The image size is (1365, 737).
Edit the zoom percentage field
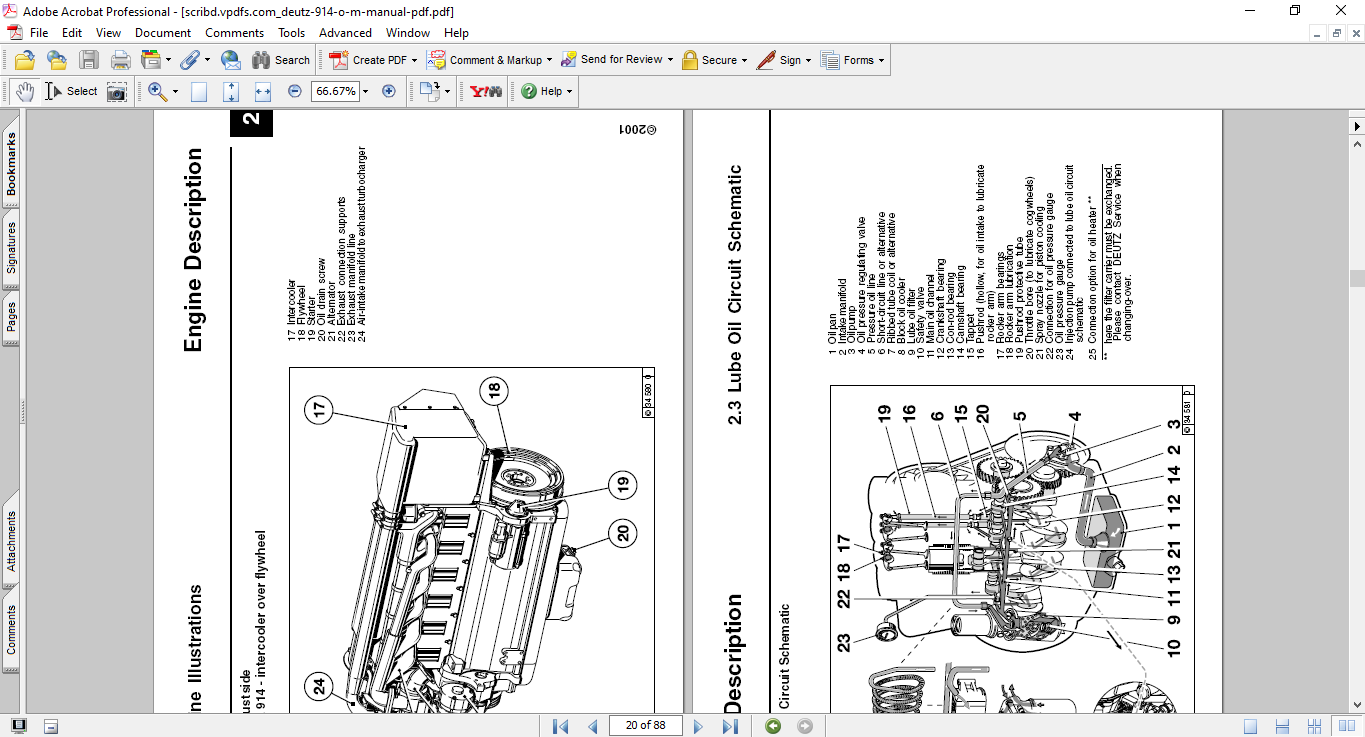tap(336, 91)
